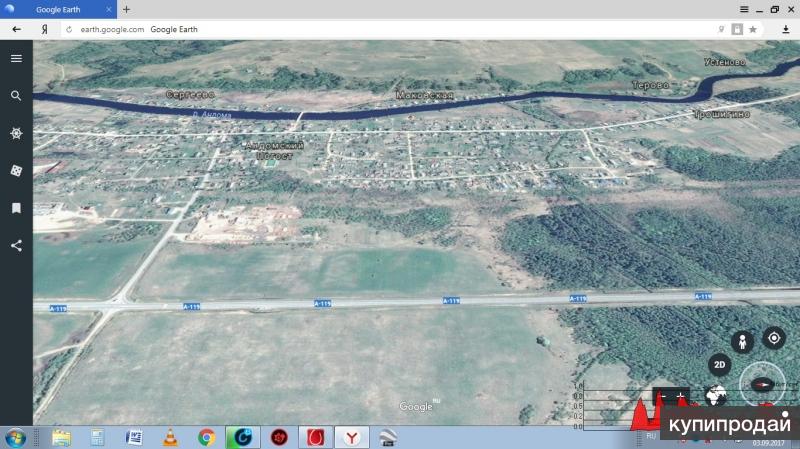Click the compass control
This screenshot has width=800, height=449.
pos(763,384)
